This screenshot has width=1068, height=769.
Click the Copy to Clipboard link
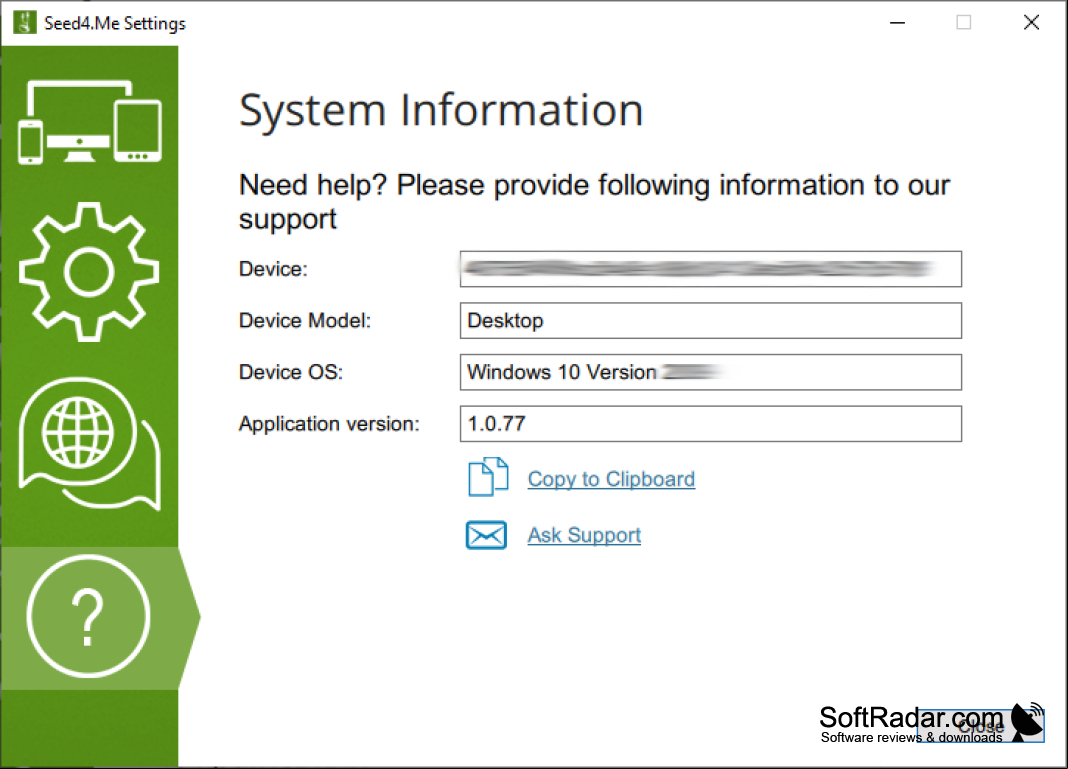(611, 479)
